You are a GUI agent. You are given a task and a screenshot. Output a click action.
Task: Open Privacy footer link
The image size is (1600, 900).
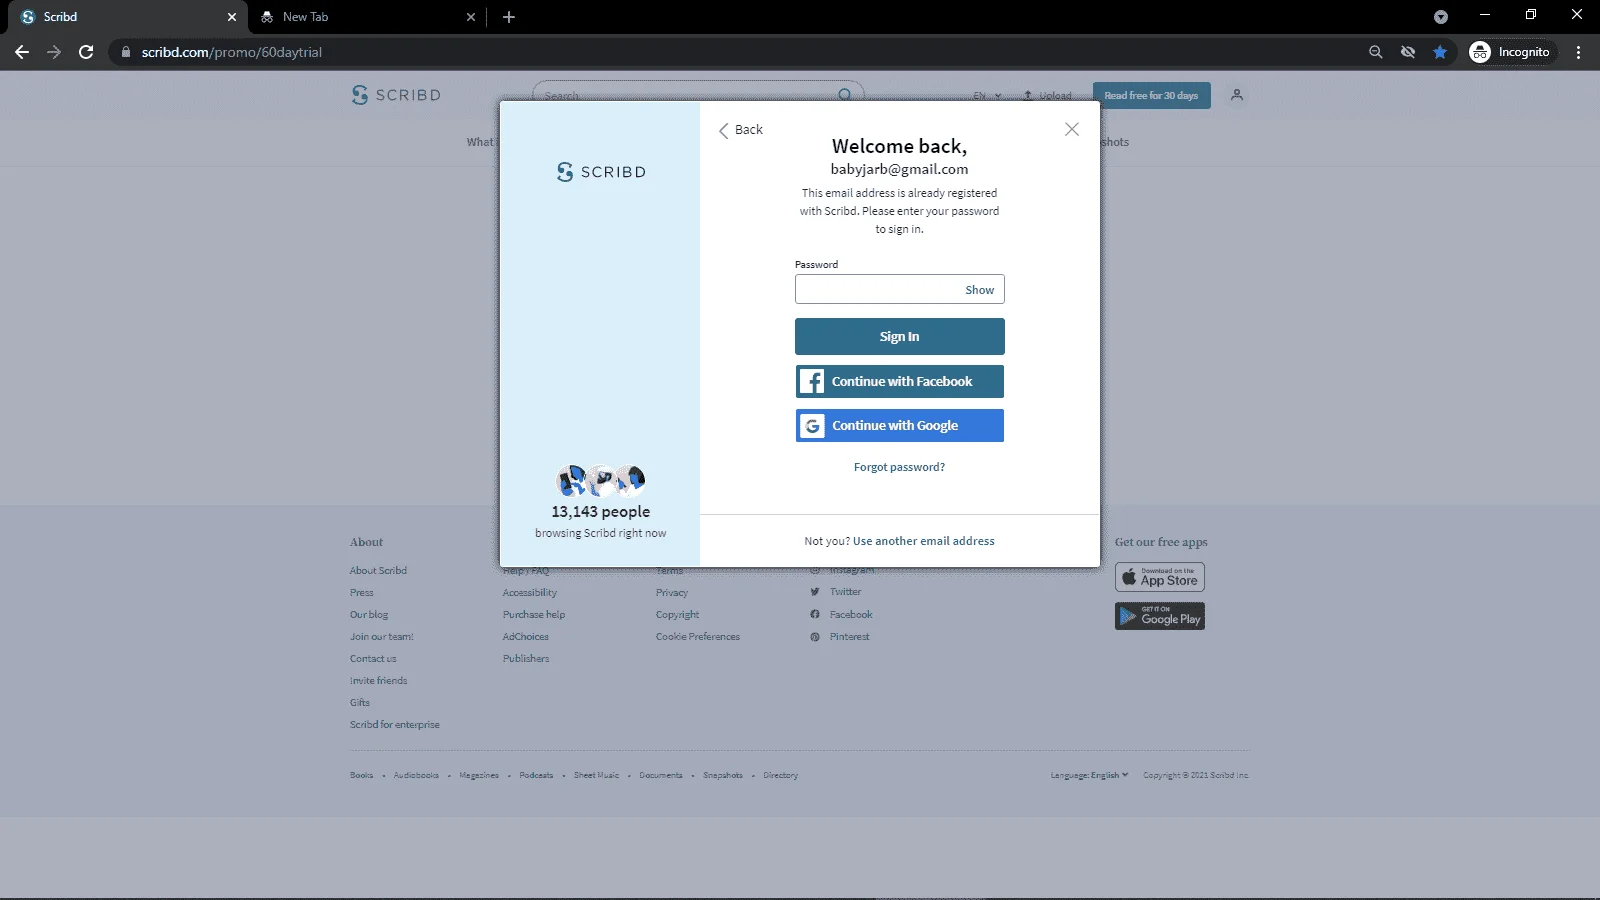(x=672, y=593)
